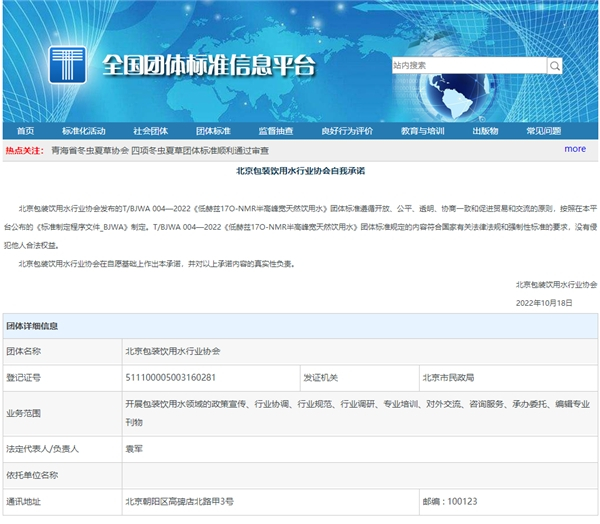Viewport: 600px width, 524px height.
Task: Click the 北京包装饮用水行业协会 name table cell
Action: pos(360,351)
